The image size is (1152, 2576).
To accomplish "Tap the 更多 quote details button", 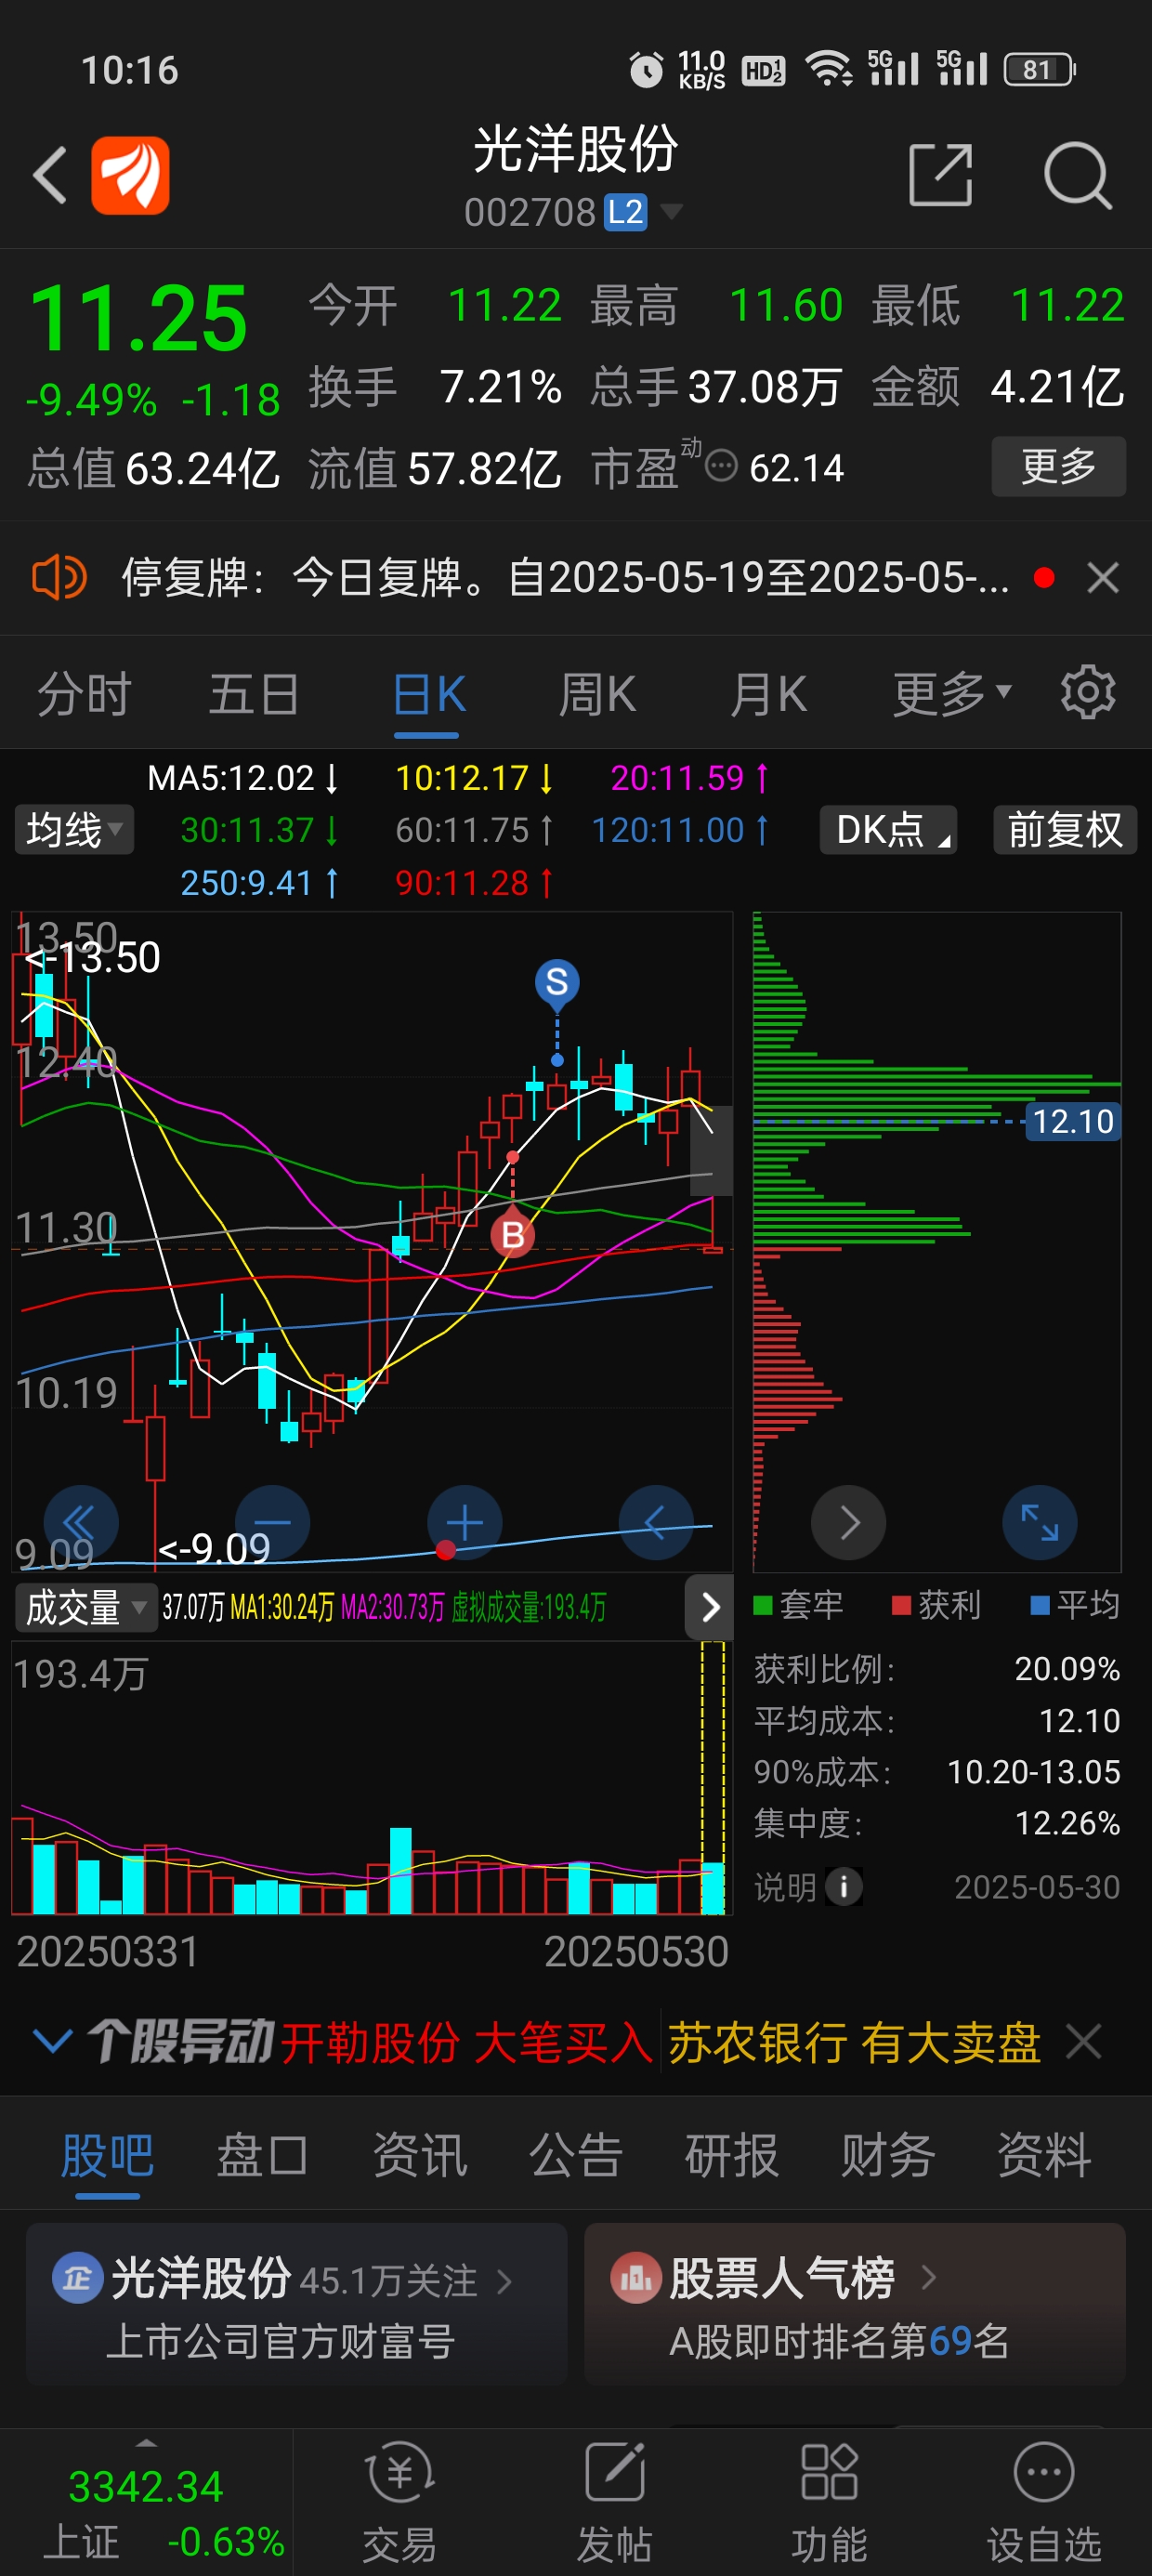I will point(1058,466).
